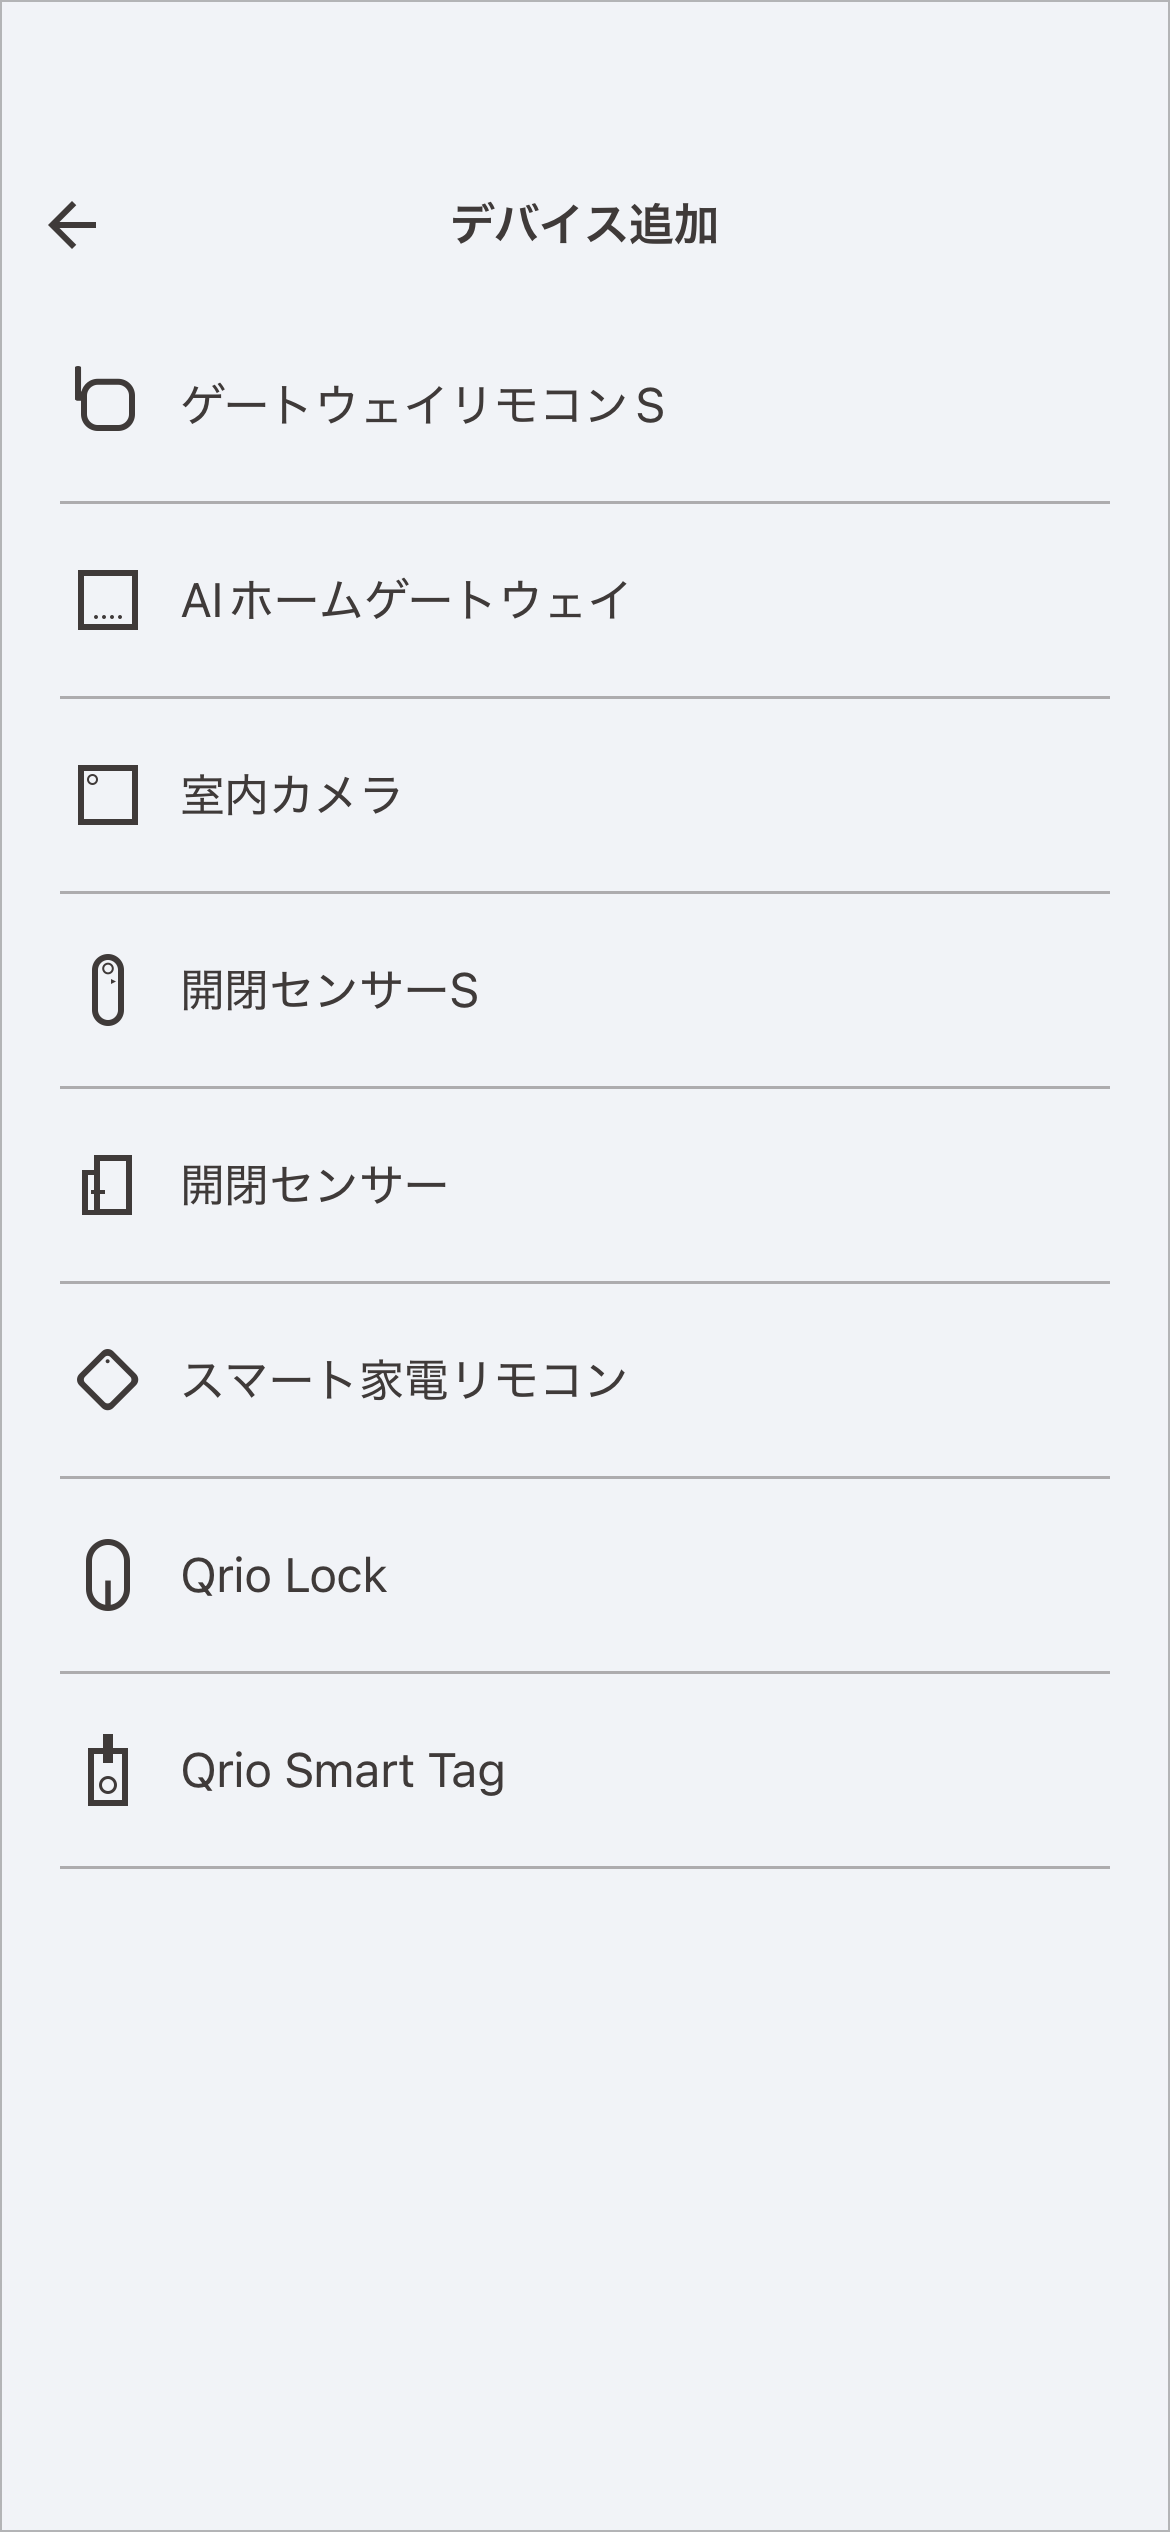Click the Qrio Lock icon
Image resolution: width=1170 pixels, height=2532 pixels.
(107, 1575)
